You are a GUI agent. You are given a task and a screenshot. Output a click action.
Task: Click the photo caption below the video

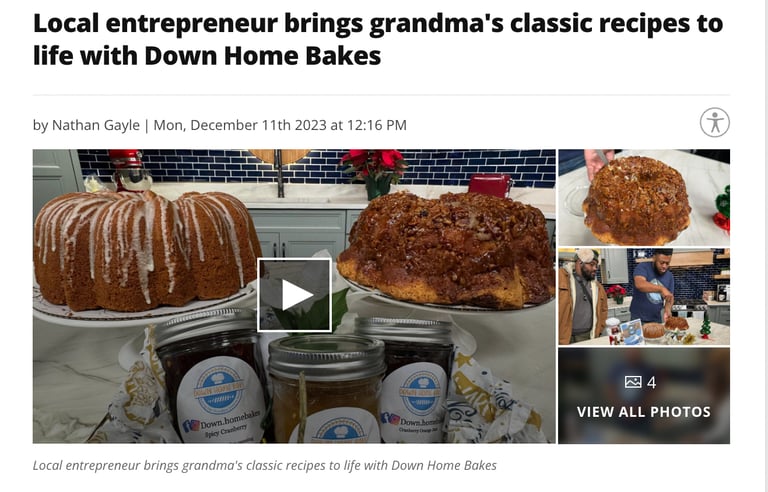tap(264, 465)
